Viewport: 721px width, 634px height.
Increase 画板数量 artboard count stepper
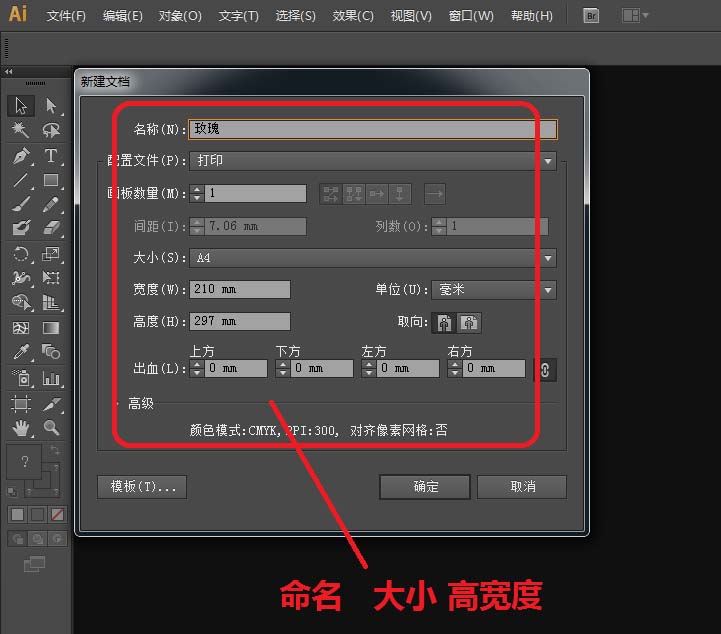197,189
